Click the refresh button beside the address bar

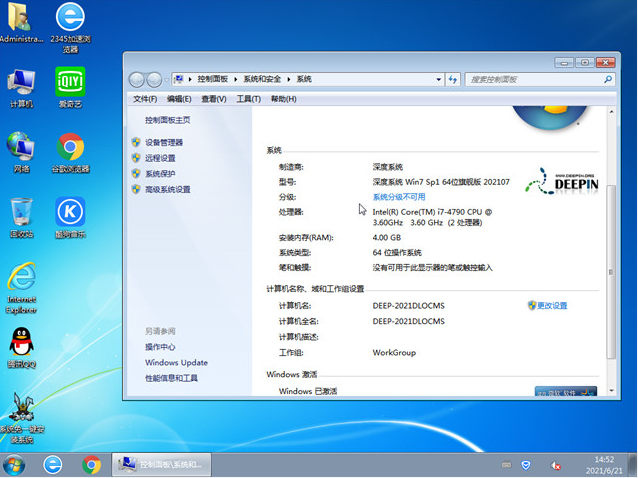[x=452, y=79]
